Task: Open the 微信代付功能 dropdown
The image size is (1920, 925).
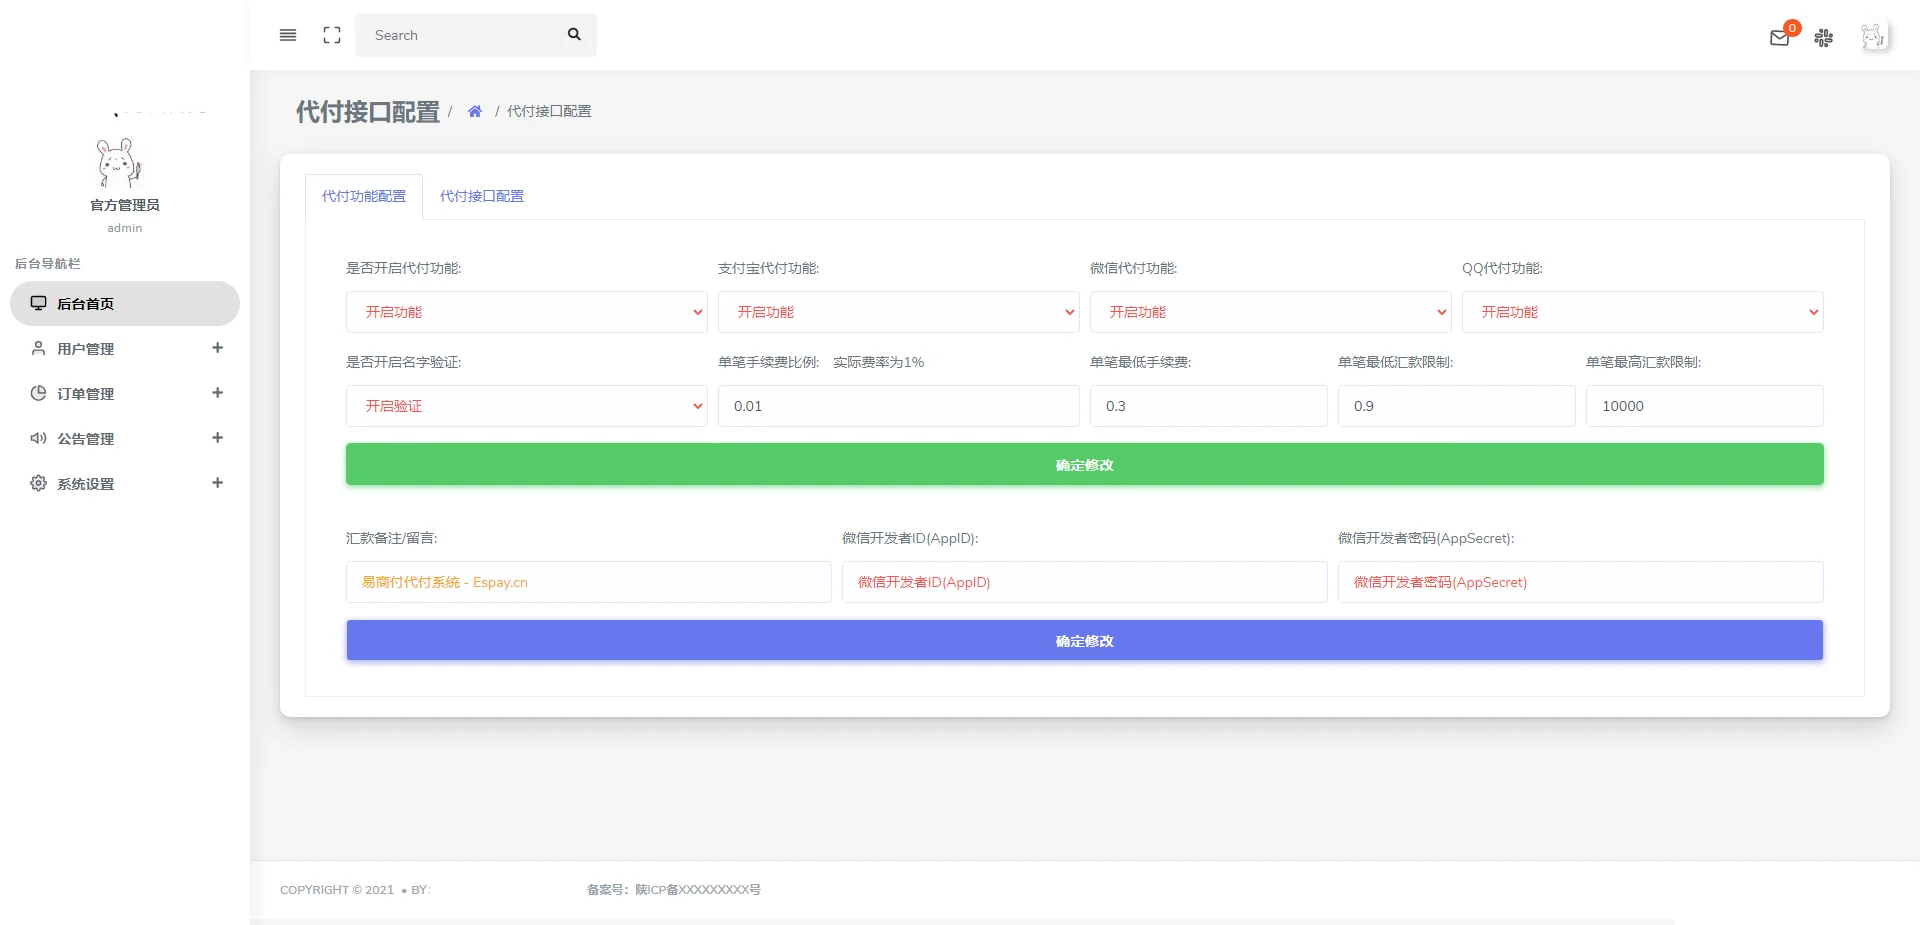Action: pos(1271,312)
